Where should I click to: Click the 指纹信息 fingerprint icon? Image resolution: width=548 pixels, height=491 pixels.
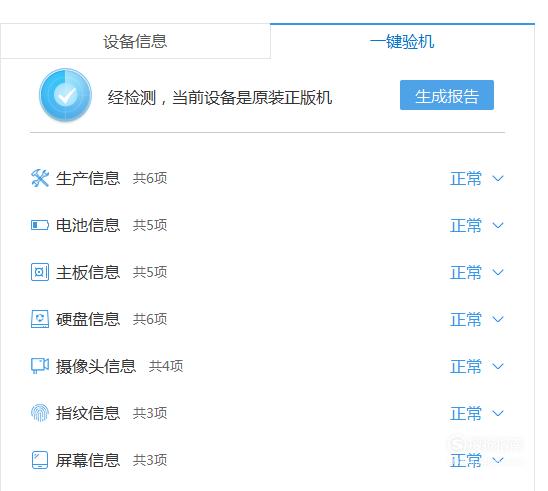pyautogui.click(x=40, y=413)
